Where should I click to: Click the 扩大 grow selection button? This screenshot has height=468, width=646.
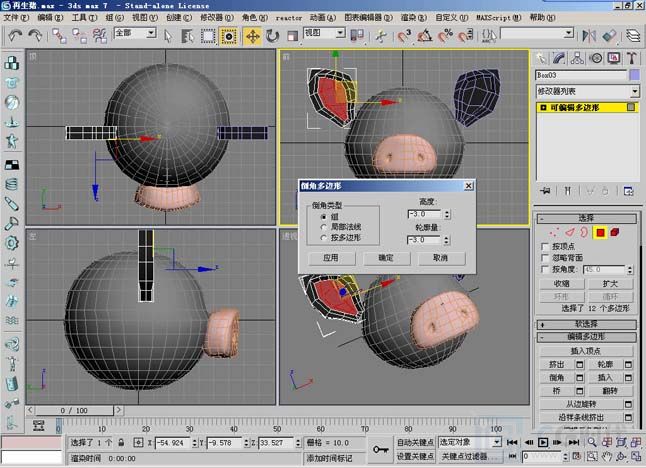[610, 284]
